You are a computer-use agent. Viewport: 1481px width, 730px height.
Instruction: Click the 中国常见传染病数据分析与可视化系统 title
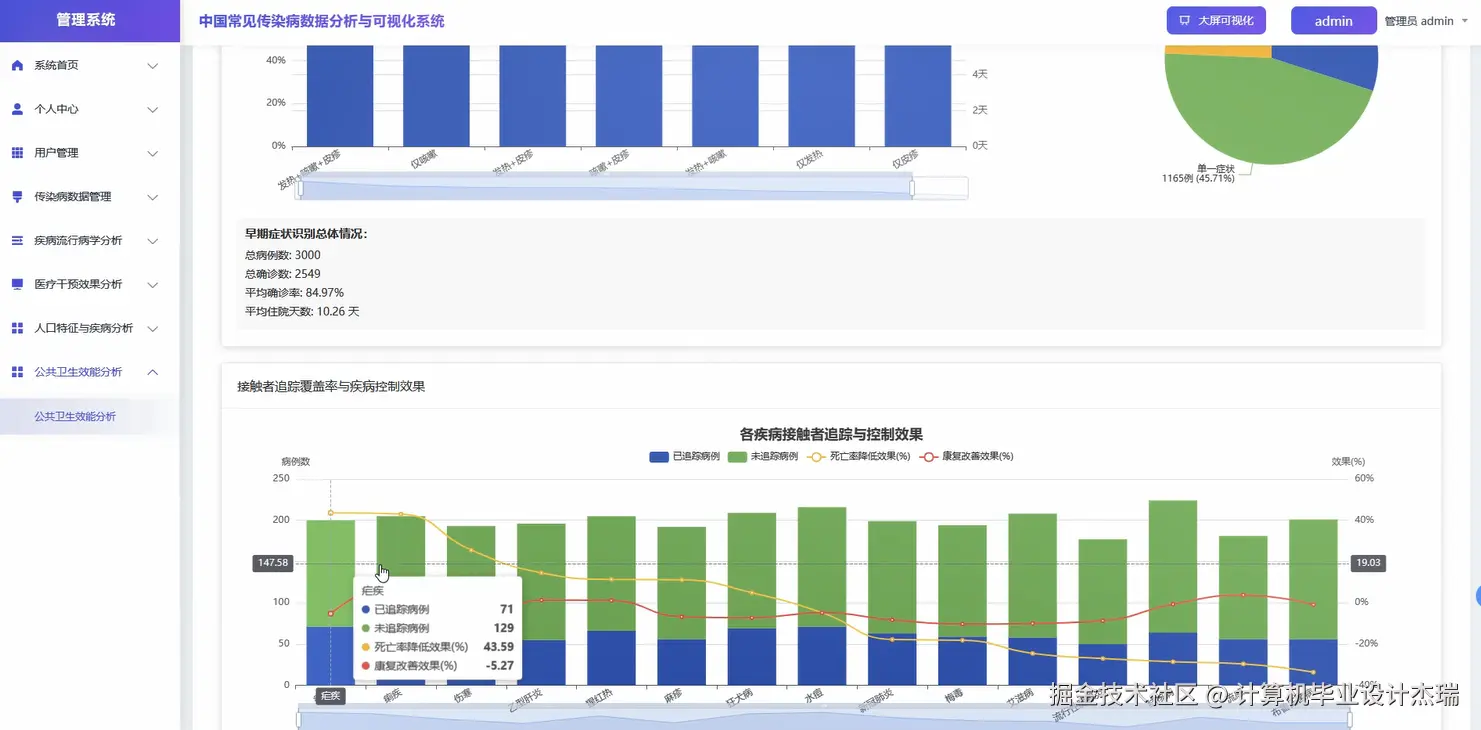click(x=322, y=21)
